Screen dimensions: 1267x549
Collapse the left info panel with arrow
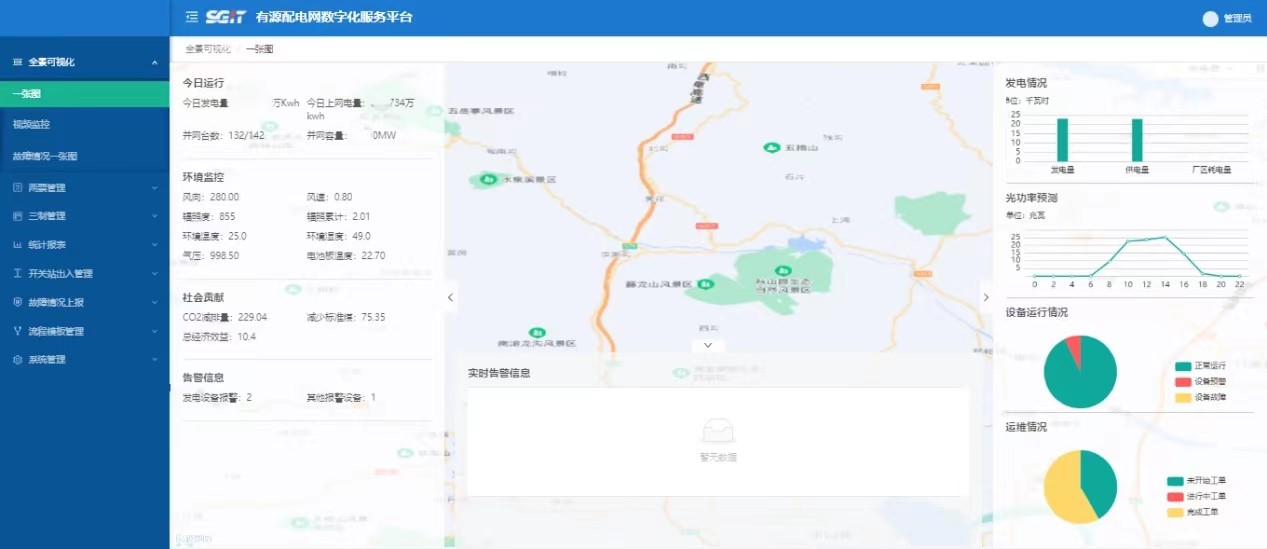tap(450, 297)
